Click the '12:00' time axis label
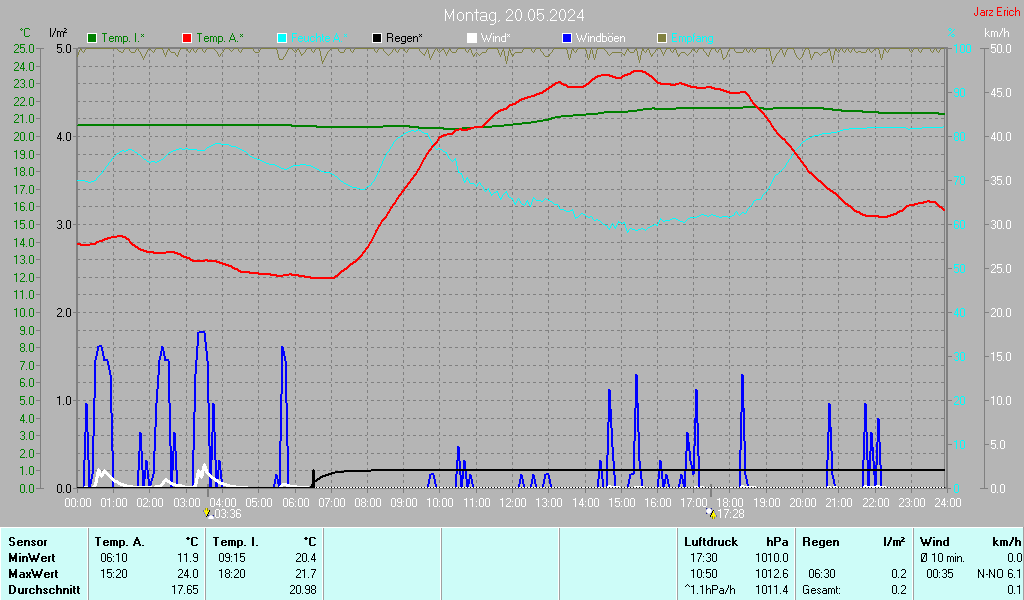This screenshot has height=600, width=1024. (x=513, y=503)
